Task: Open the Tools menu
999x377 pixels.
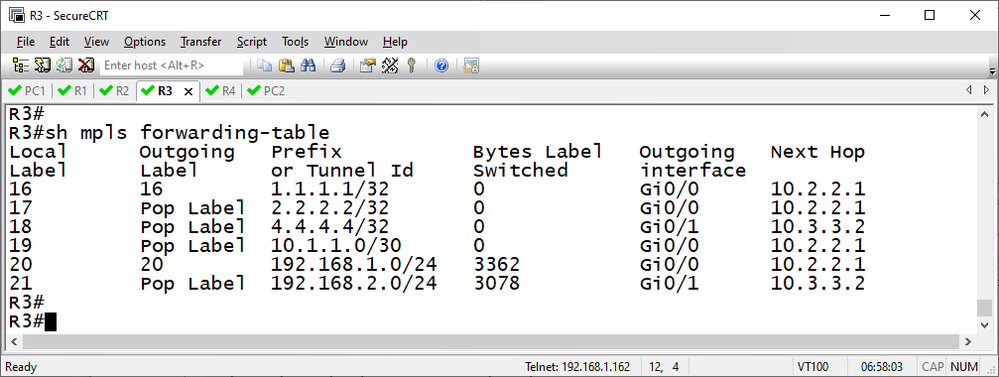Action: click(x=295, y=42)
